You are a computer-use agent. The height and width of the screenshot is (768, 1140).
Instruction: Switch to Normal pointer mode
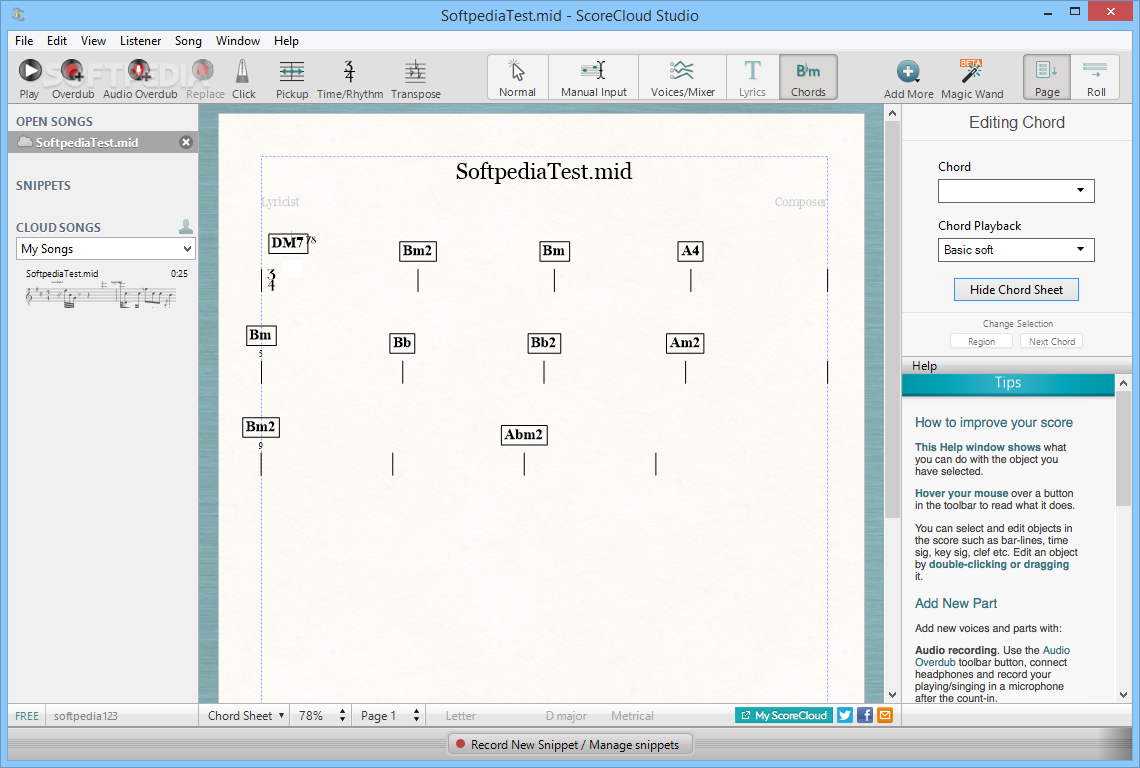[x=517, y=77]
